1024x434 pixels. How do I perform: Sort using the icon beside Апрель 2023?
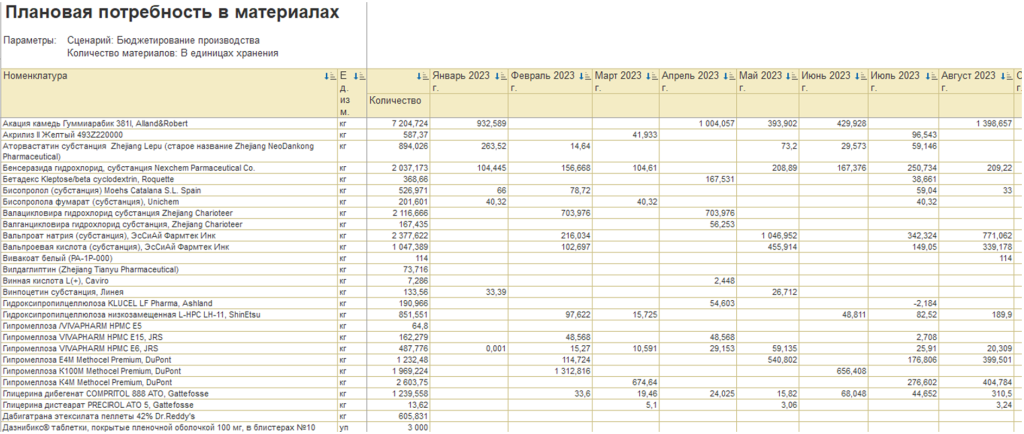[x=729, y=76]
